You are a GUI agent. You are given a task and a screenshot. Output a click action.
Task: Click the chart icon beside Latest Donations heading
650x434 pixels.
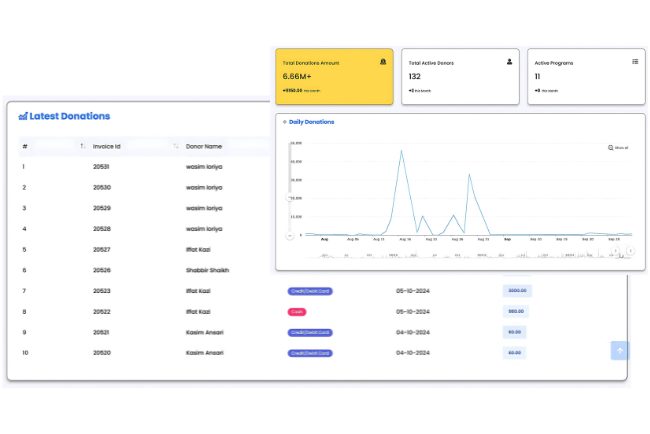(23, 116)
